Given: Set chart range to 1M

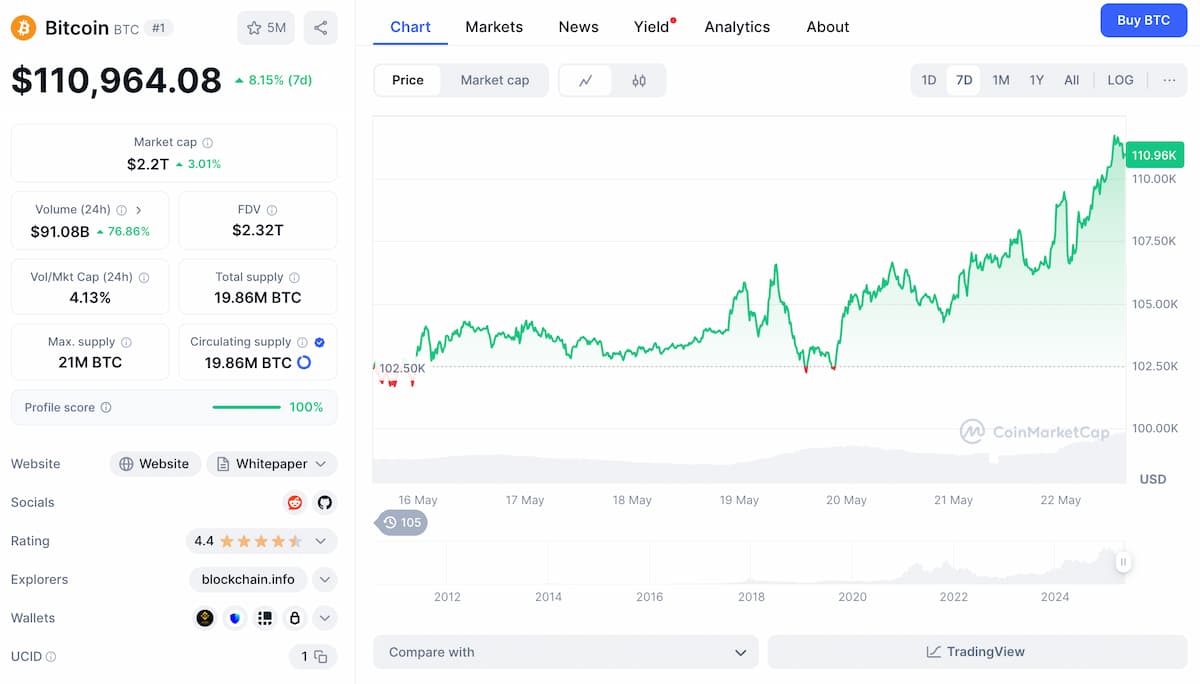Looking at the screenshot, I should pyautogui.click(x=1001, y=80).
